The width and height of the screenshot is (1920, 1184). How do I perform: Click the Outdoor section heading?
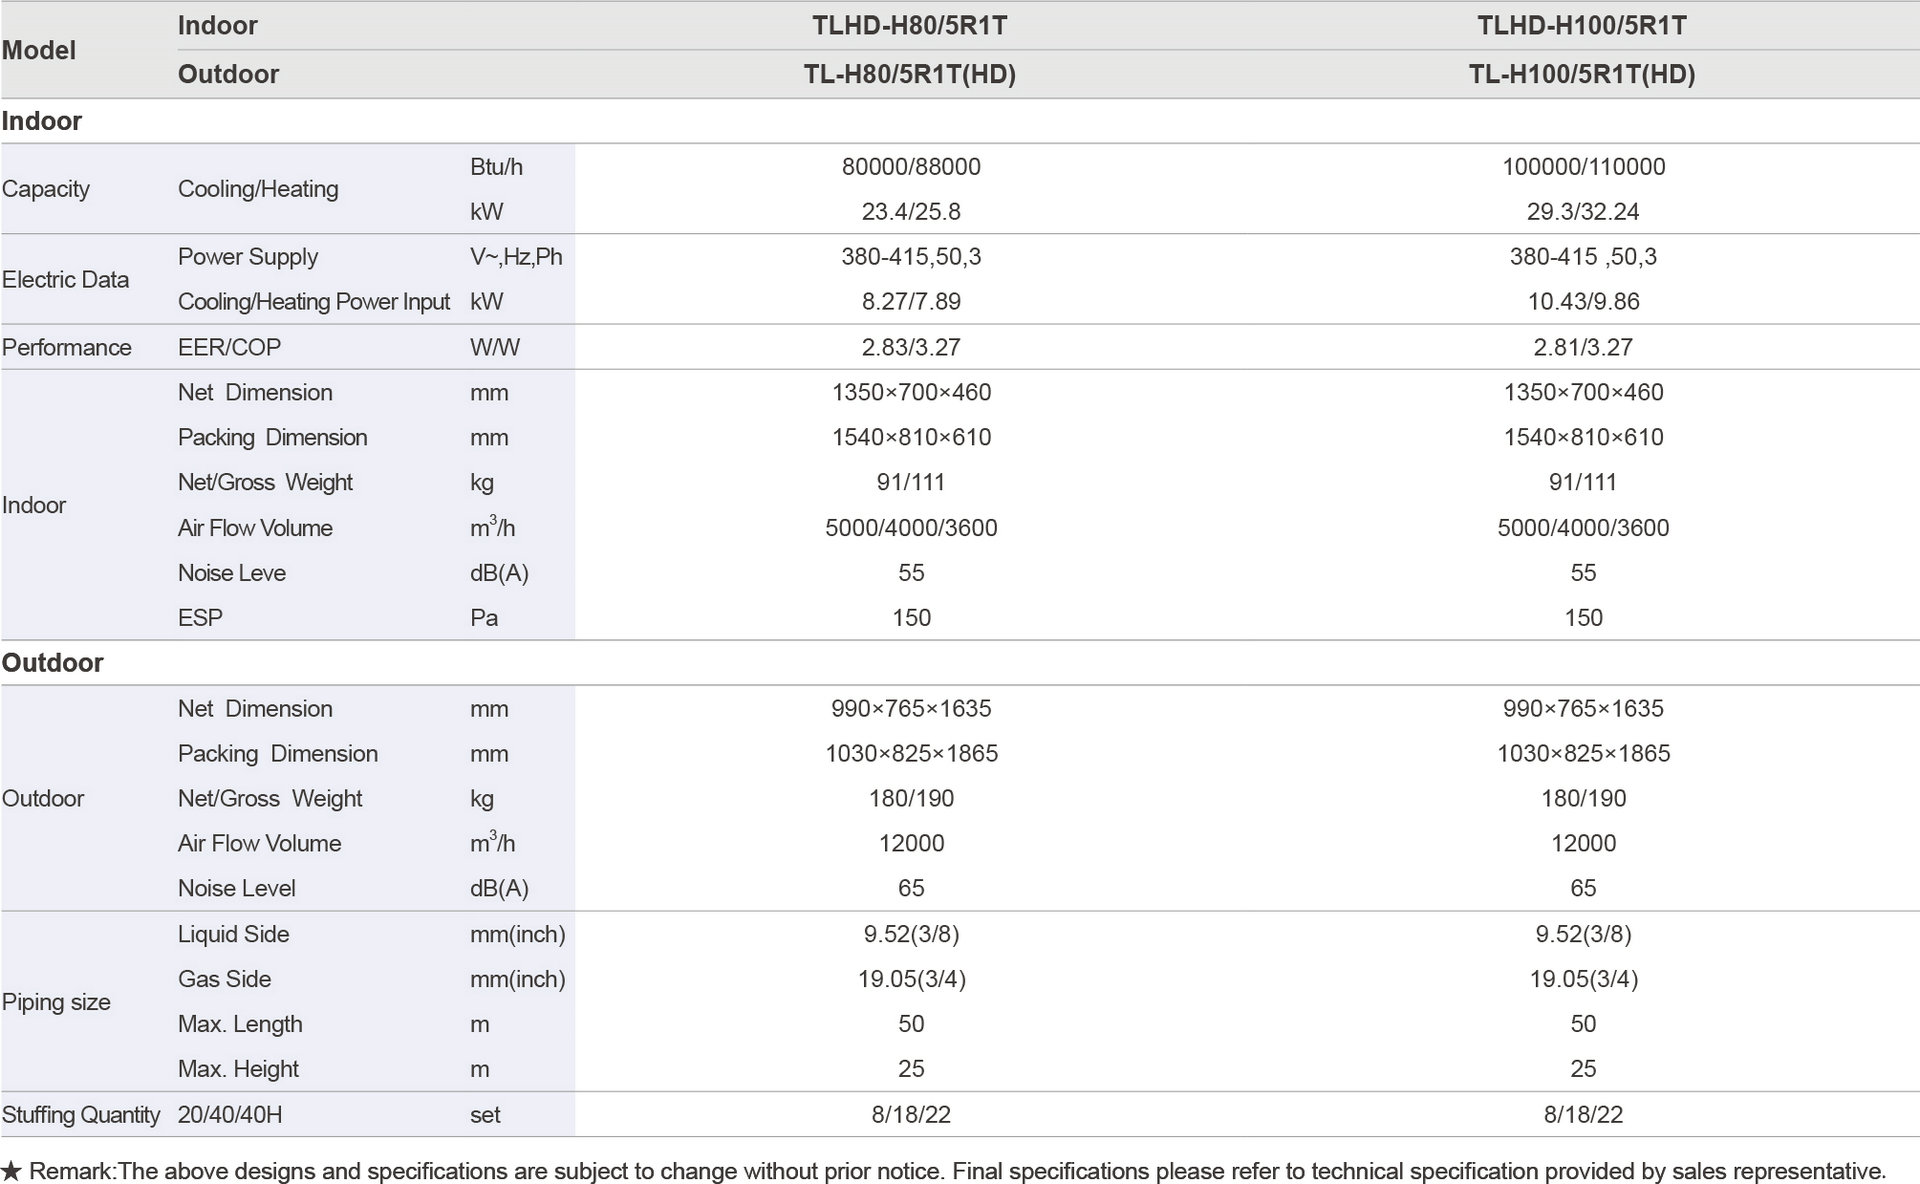click(x=52, y=663)
